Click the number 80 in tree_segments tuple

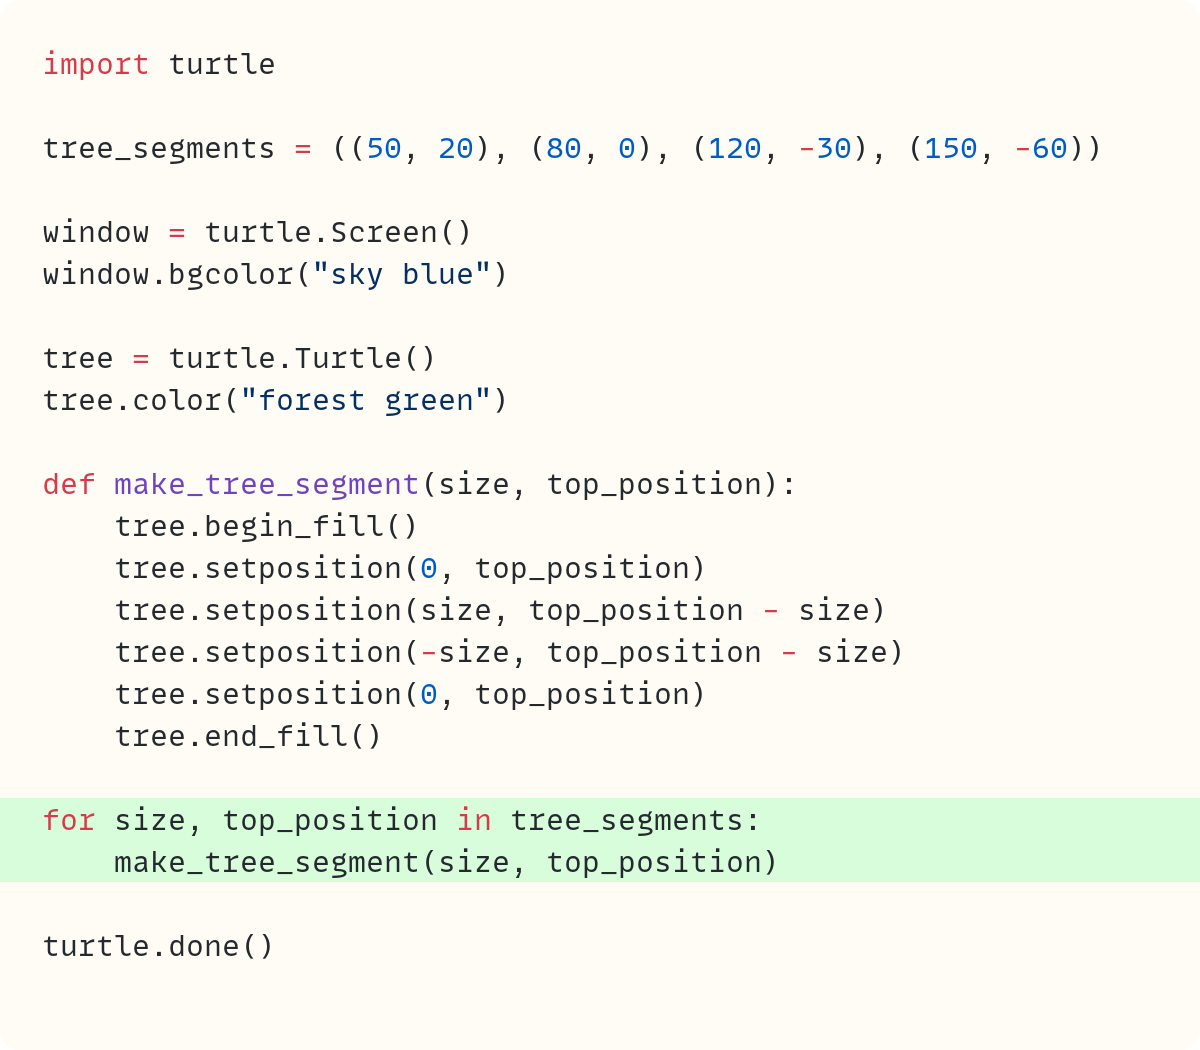coord(564,148)
